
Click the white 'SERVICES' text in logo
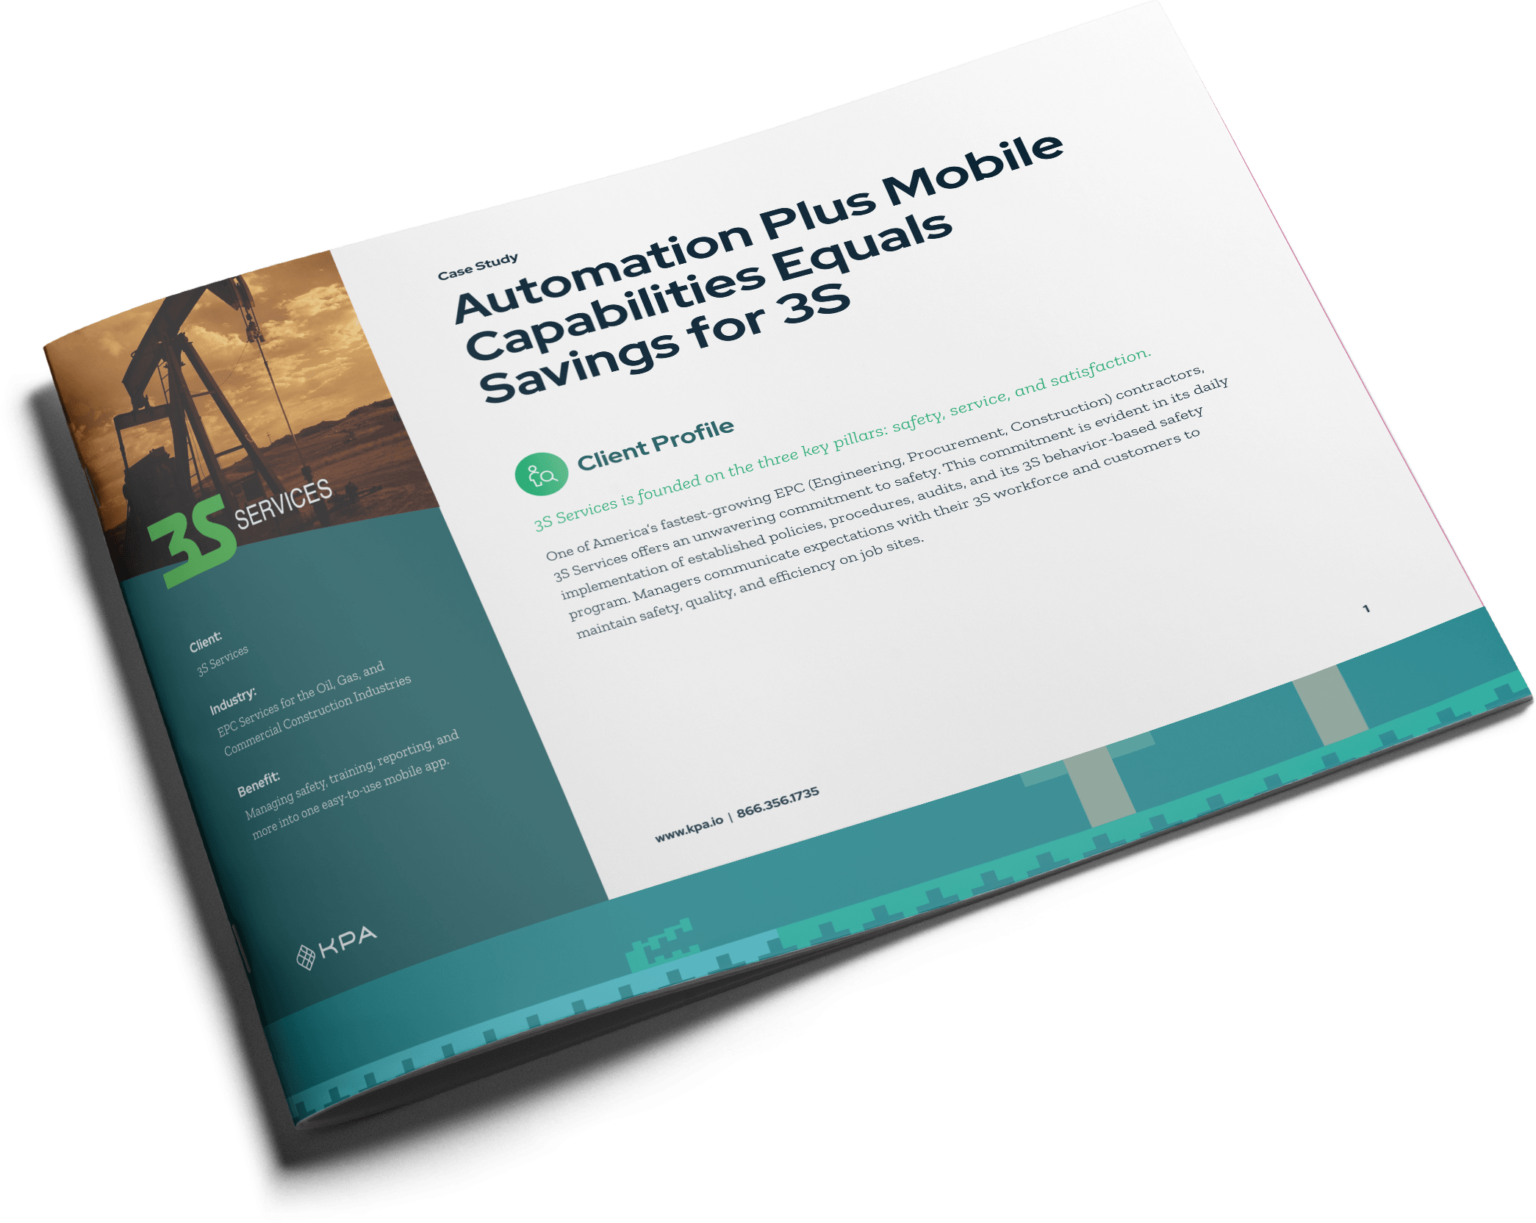[280, 505]
